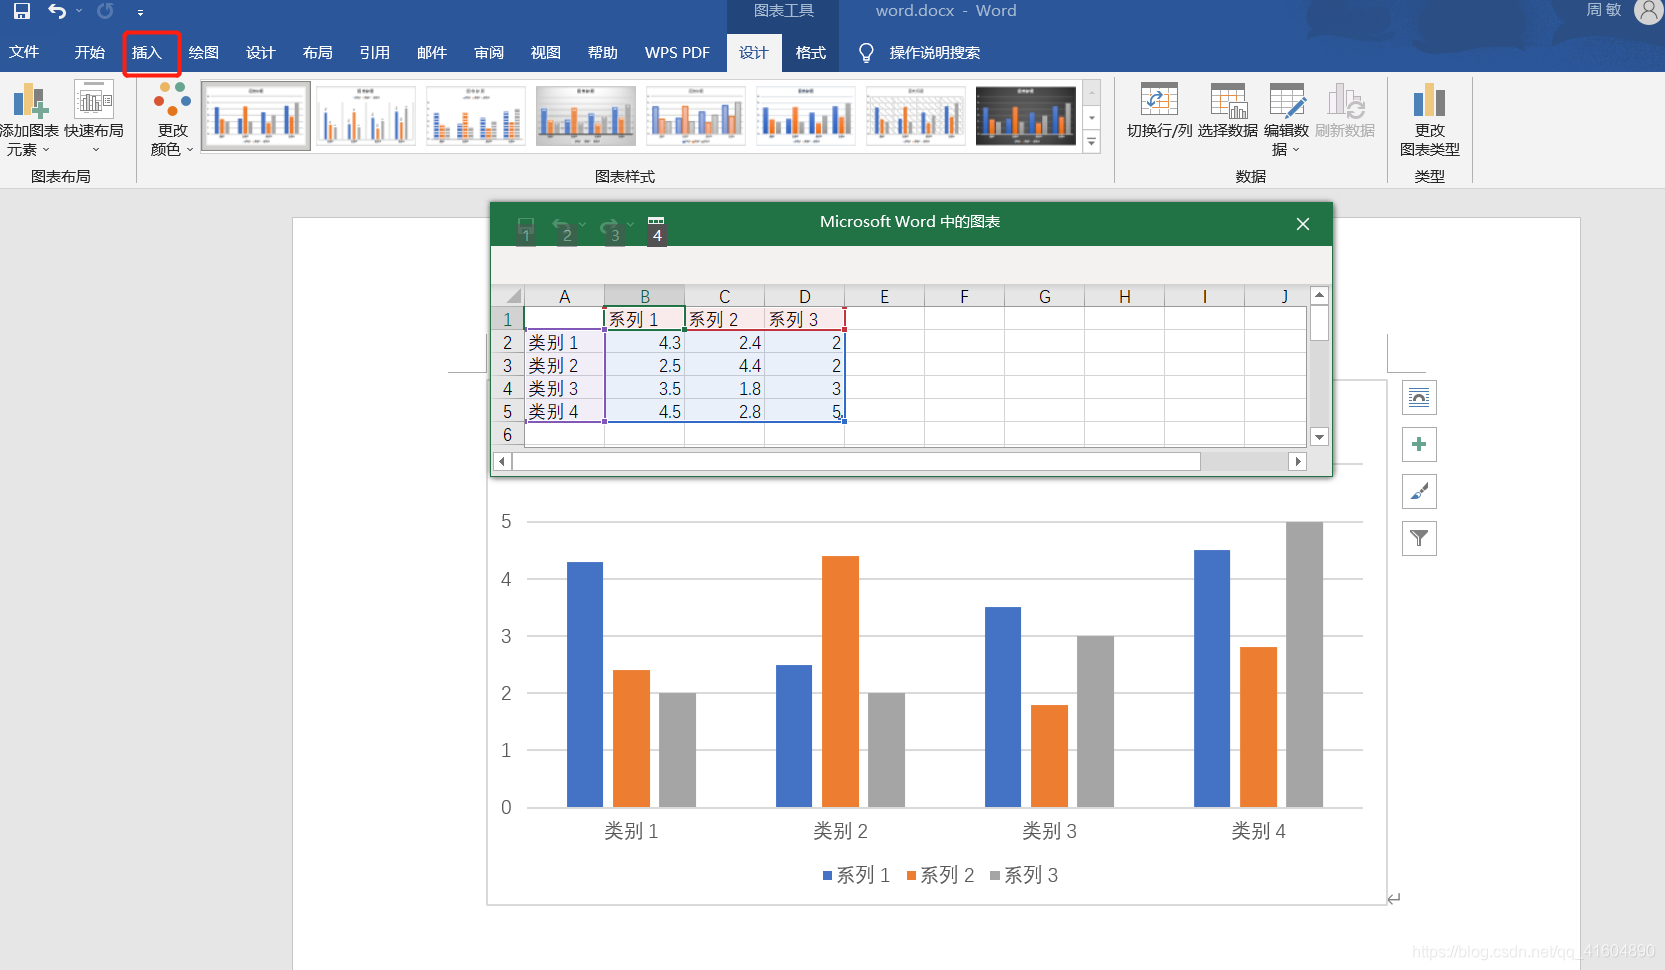Click the lightbulb tell-me icon
Viewport: 1665px width, 970px height.
pos(866,52)
